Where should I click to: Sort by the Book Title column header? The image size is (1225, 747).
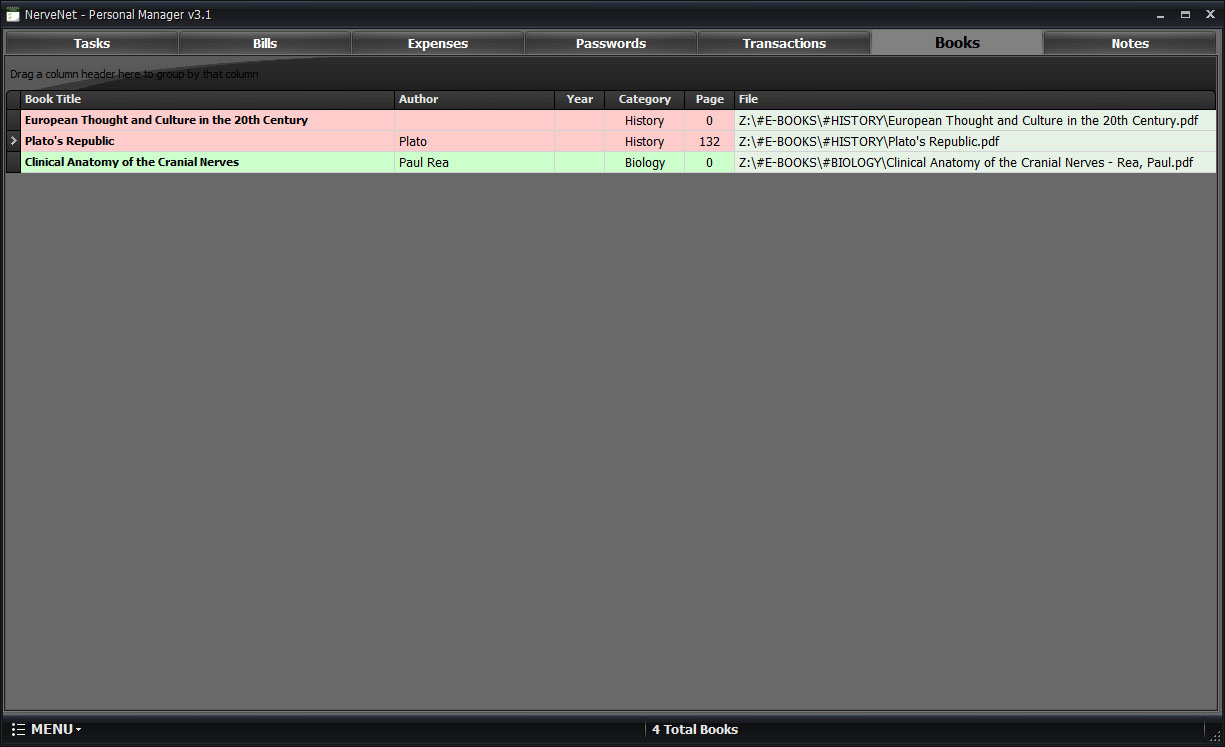[207, 99]
